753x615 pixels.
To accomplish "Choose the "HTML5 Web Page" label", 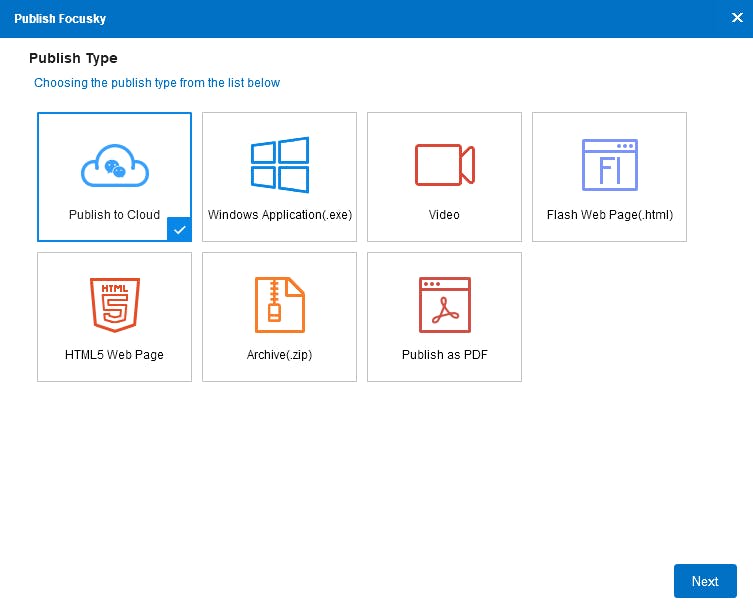I will coord(114,355).
